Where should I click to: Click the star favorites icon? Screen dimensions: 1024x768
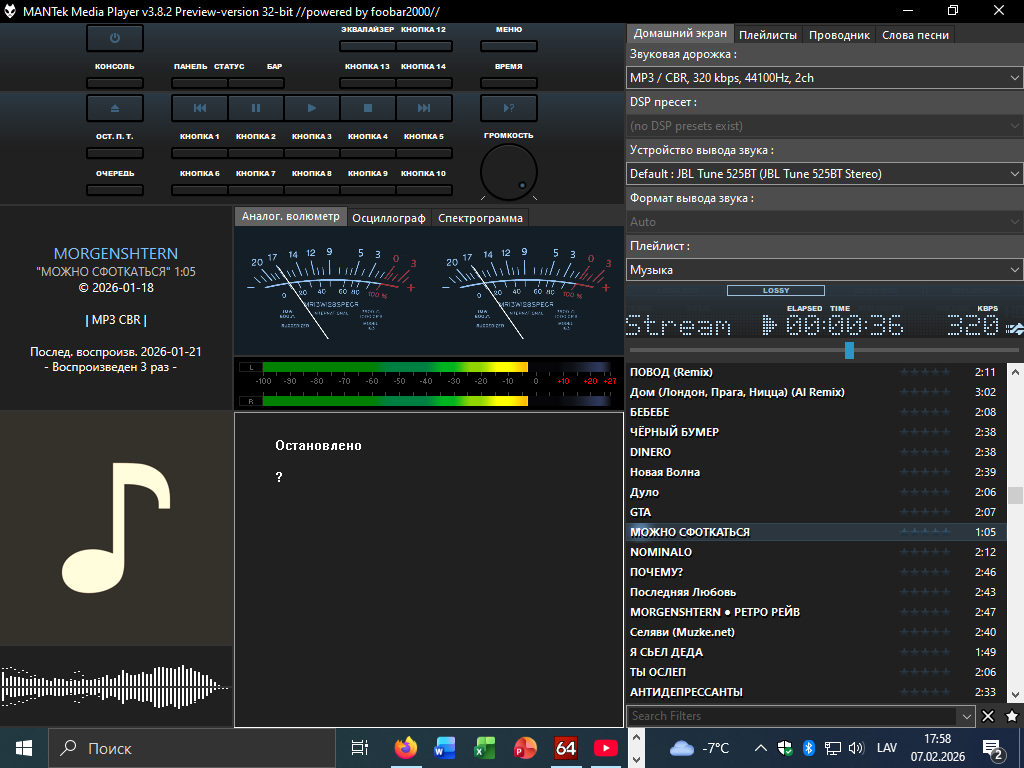1011,716
